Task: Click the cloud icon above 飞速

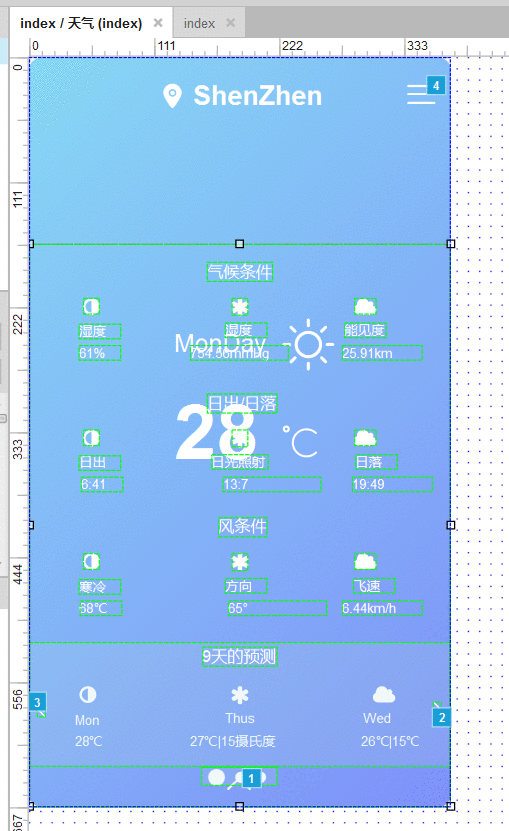Action: (365, 561)
